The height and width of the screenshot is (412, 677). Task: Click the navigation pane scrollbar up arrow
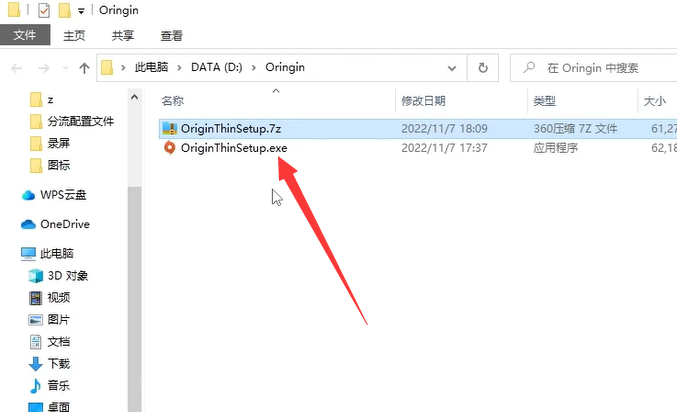point(134,97)
